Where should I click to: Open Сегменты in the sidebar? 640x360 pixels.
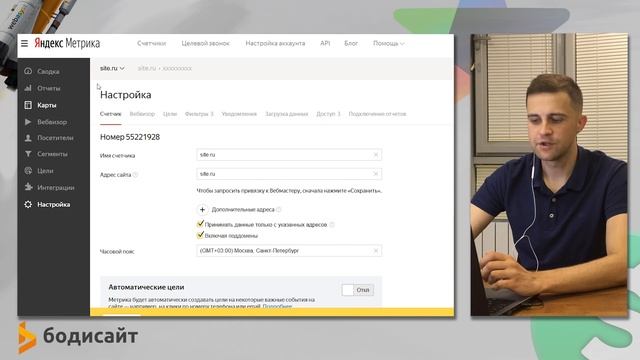coord(52,154)
